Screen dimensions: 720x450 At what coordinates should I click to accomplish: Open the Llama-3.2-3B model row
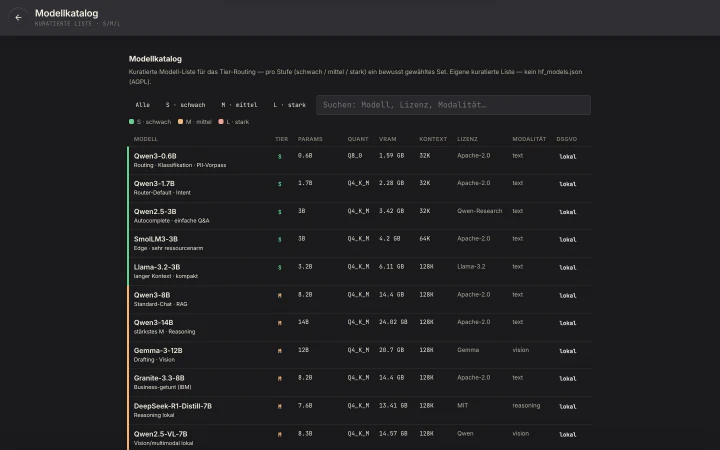360,271
